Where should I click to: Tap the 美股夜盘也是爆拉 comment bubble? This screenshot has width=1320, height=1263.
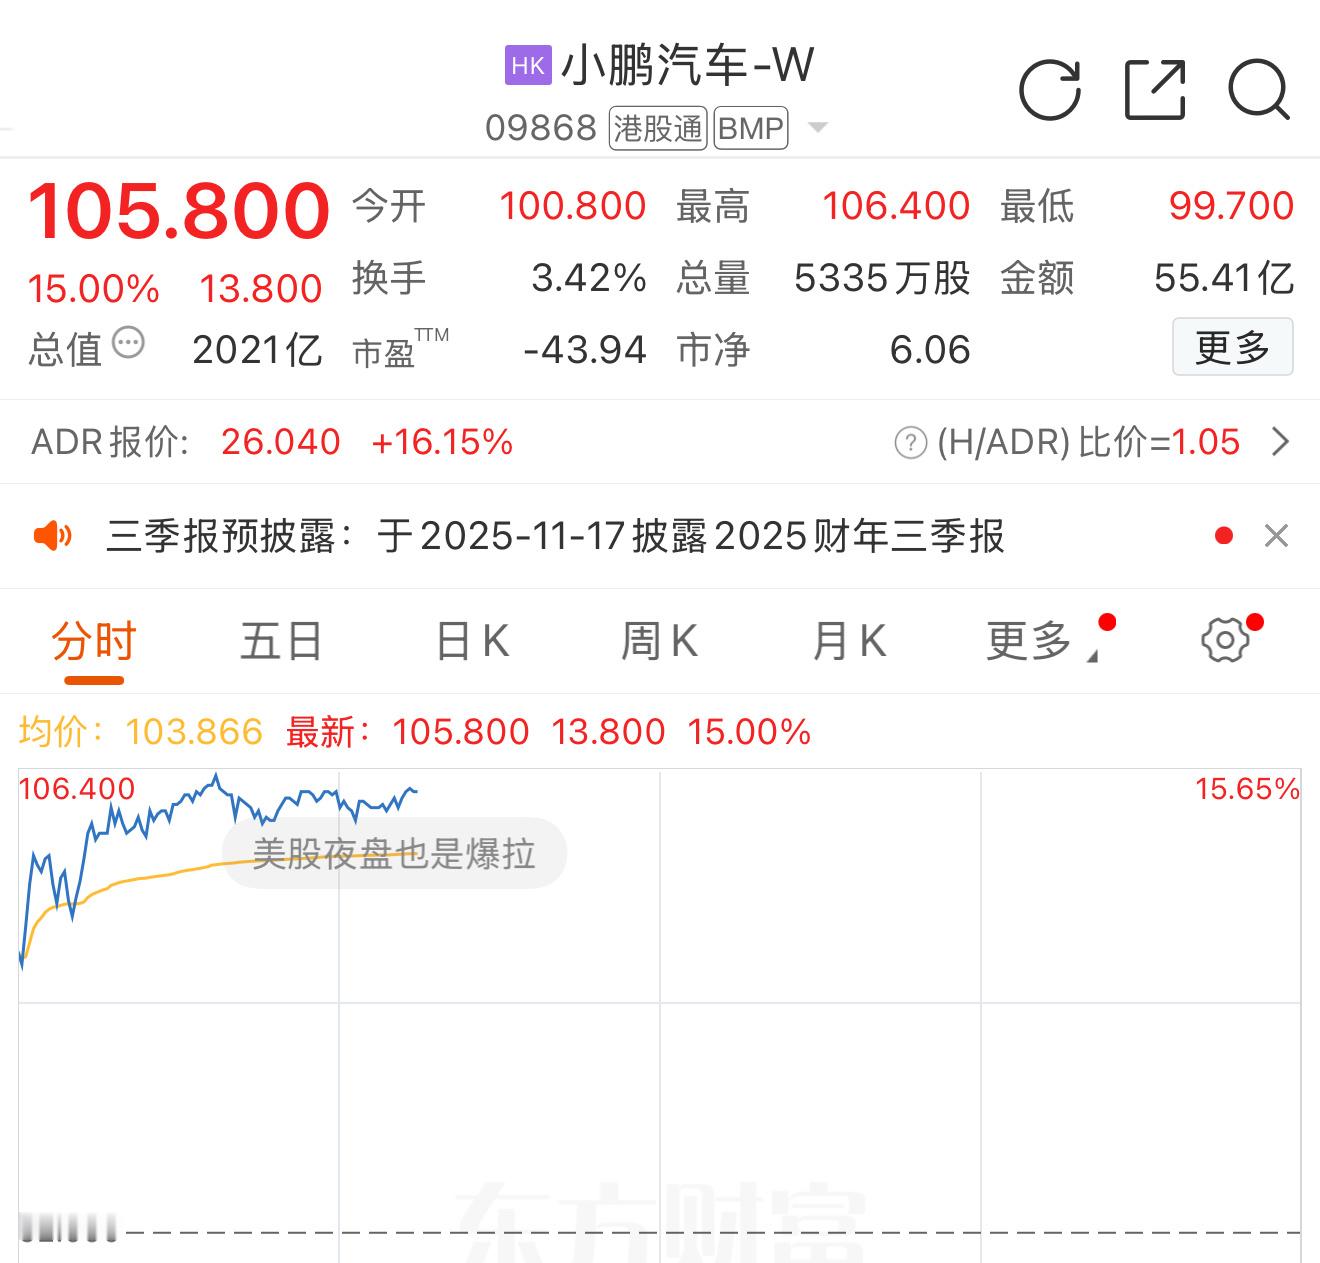coord(394,854)
